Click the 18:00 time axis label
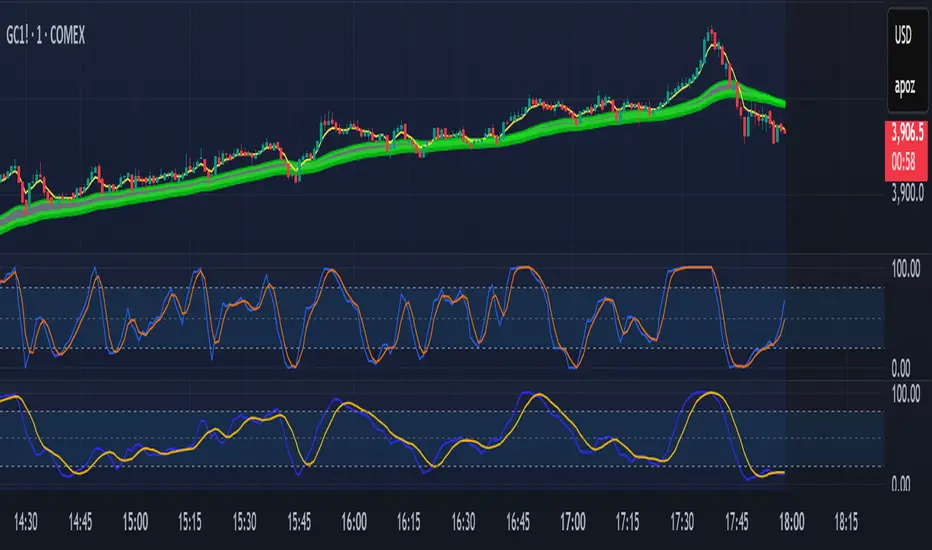Screen dimensions: 932x550 pyautogui.click(x=792, y=522)
